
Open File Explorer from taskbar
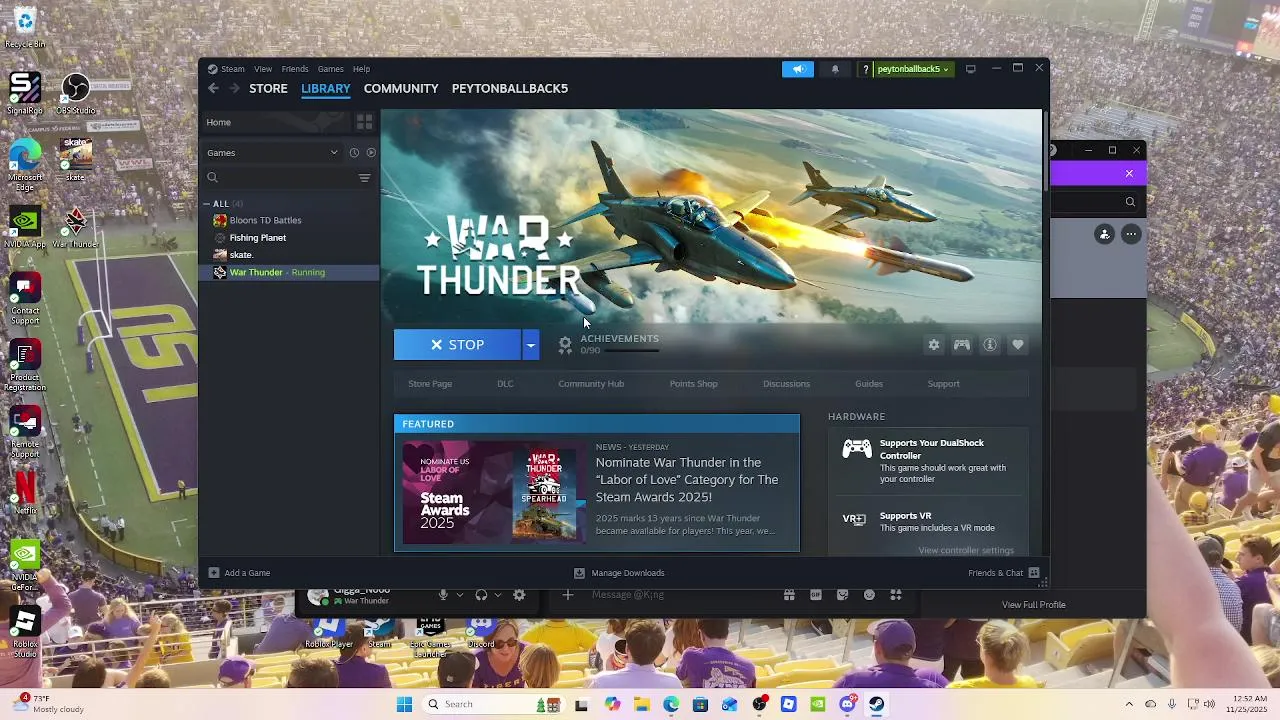[641, 704]
